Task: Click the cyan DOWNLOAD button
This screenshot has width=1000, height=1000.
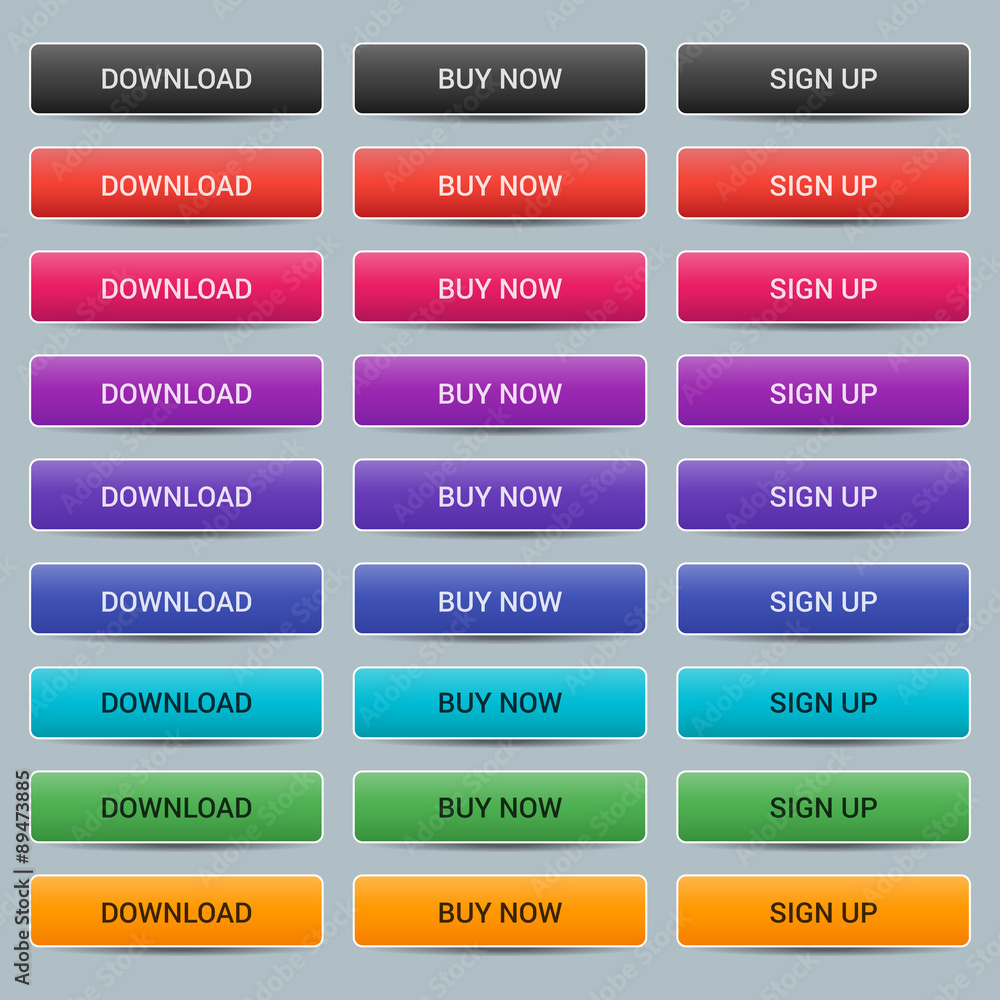Action: (x=176, y=703)
